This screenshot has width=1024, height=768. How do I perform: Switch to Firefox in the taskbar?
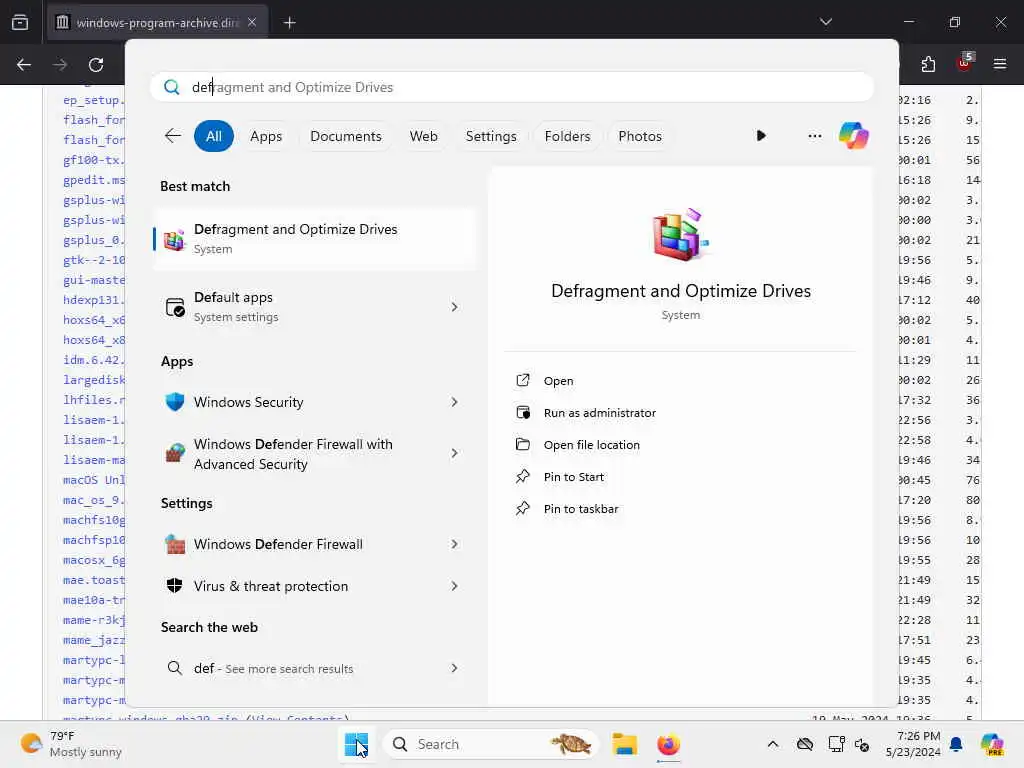click(668, 744)
